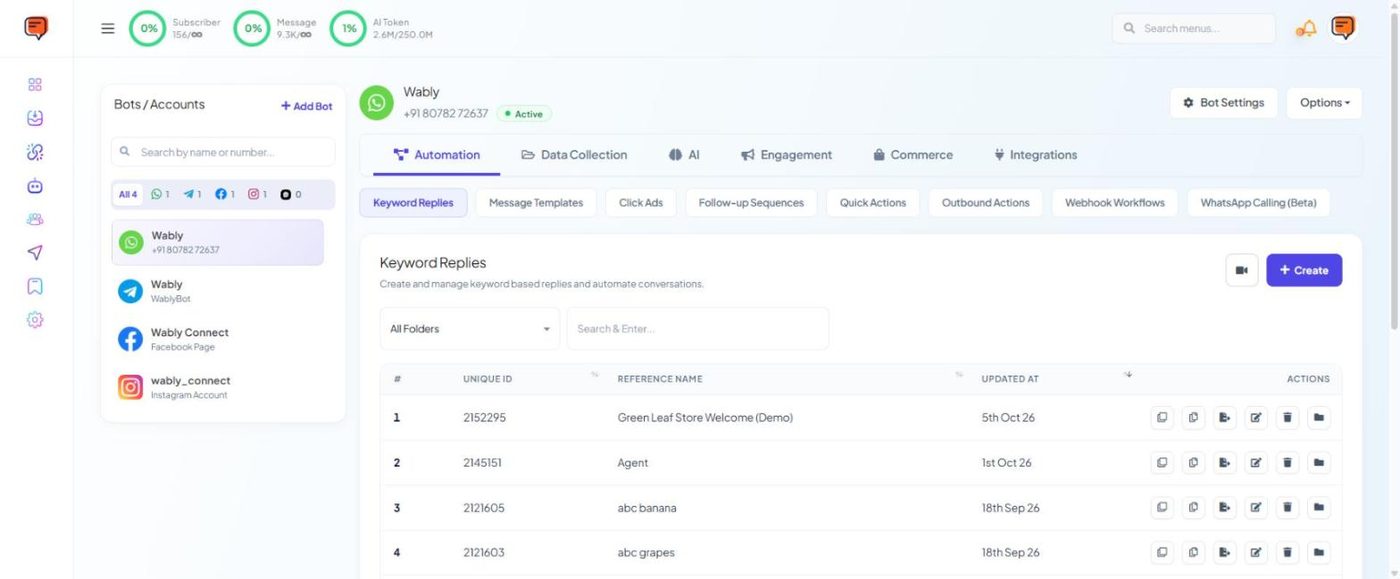
Task: Focus the Search & Enter keyword field
Action: coord(698,328)
